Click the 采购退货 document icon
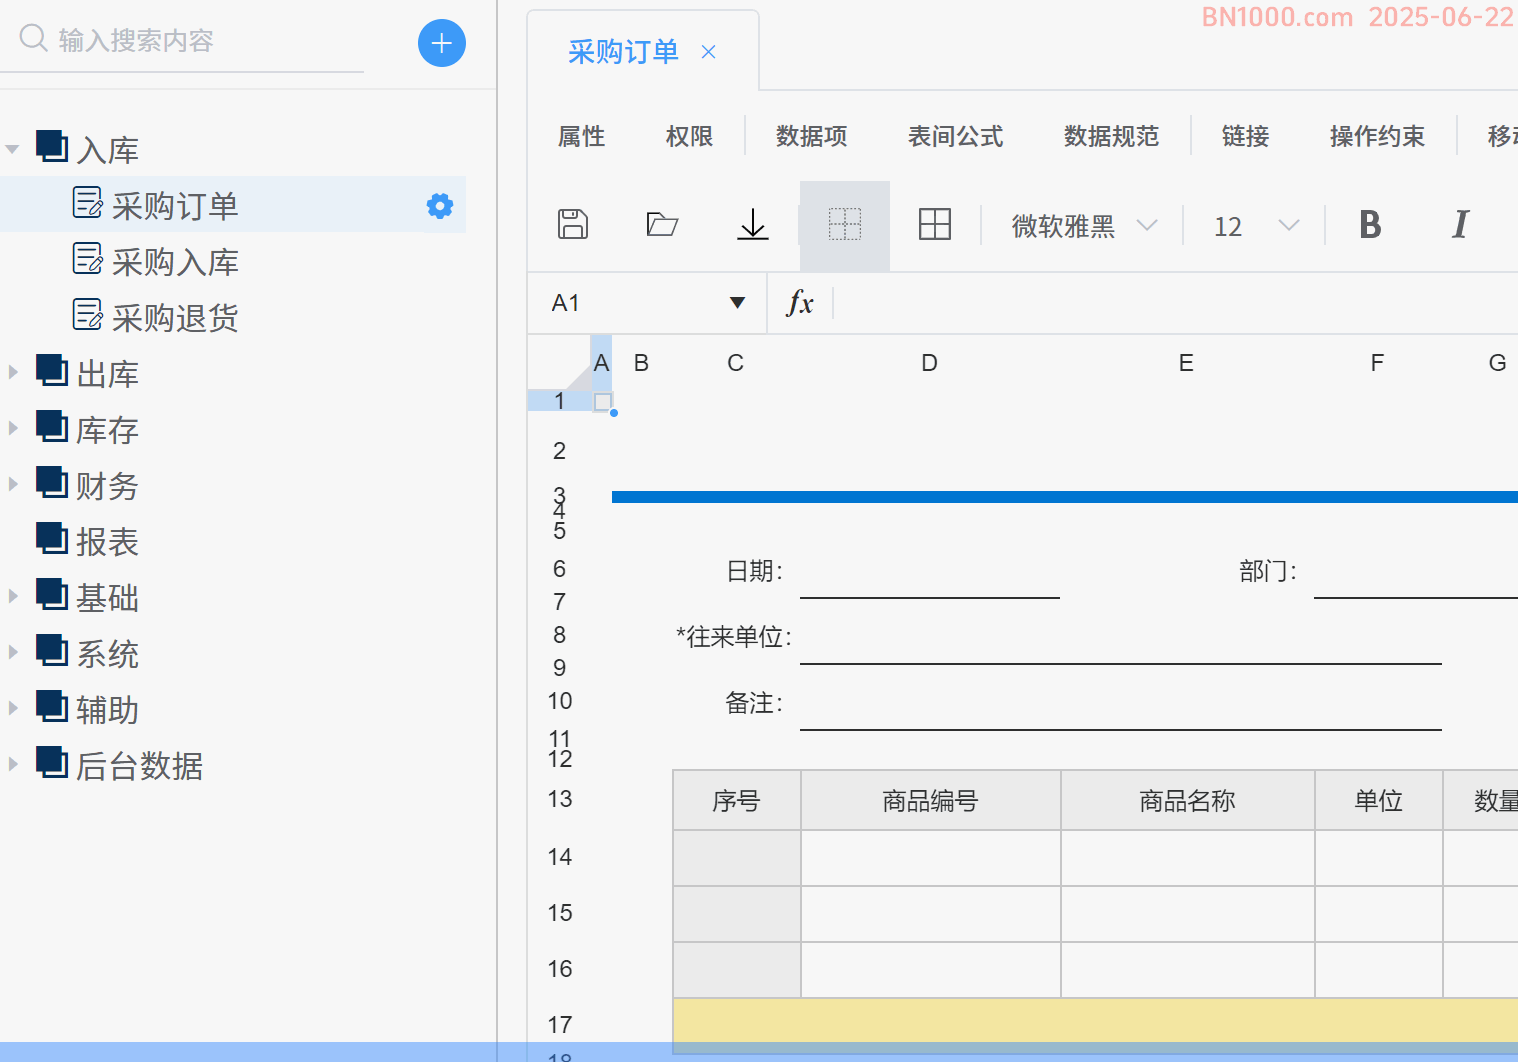The height and width of the screenshot is (1062, 1518). 88,314
